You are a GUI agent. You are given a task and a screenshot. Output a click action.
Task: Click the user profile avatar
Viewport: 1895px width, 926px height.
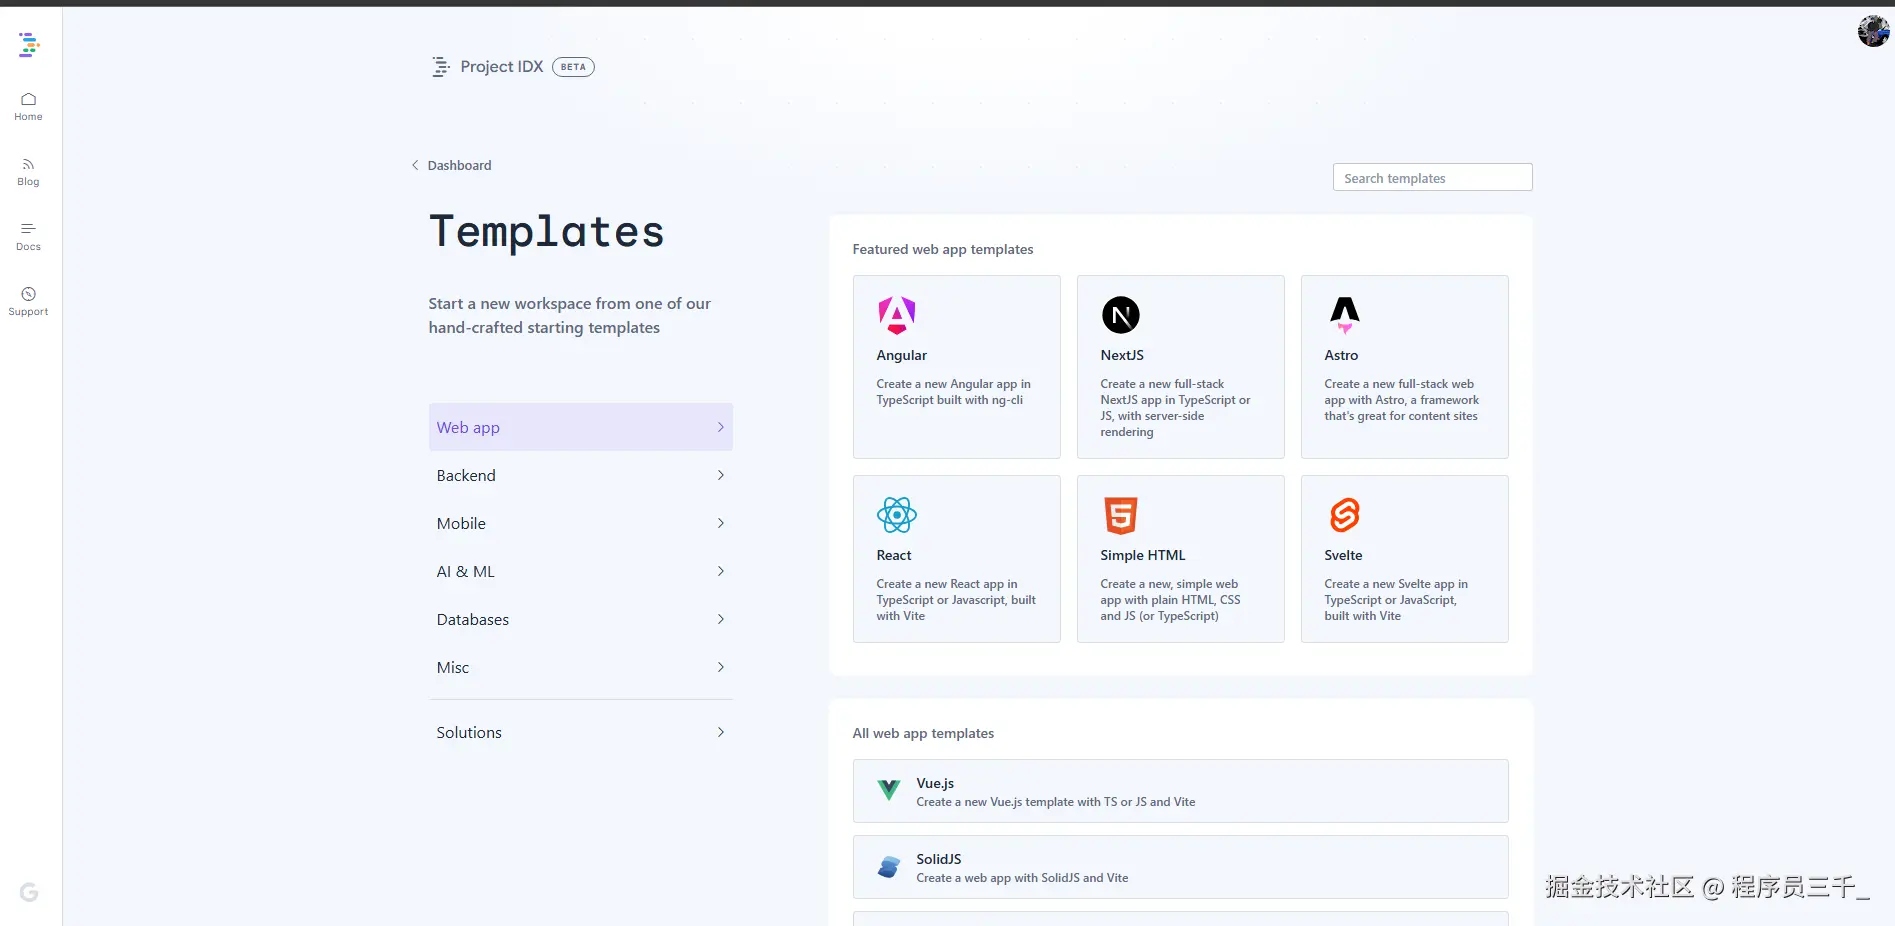1873,31
